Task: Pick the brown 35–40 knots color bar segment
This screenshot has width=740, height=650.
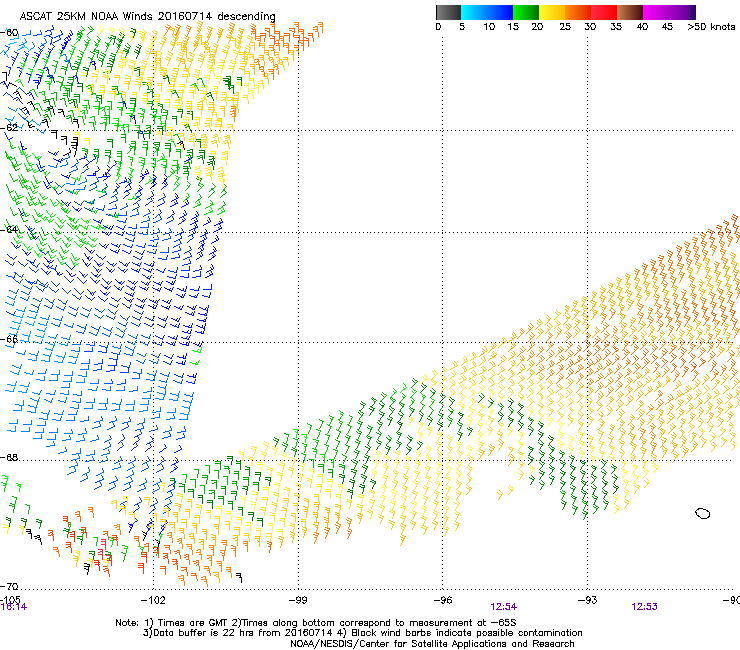Action: click(x=630, y=12)
